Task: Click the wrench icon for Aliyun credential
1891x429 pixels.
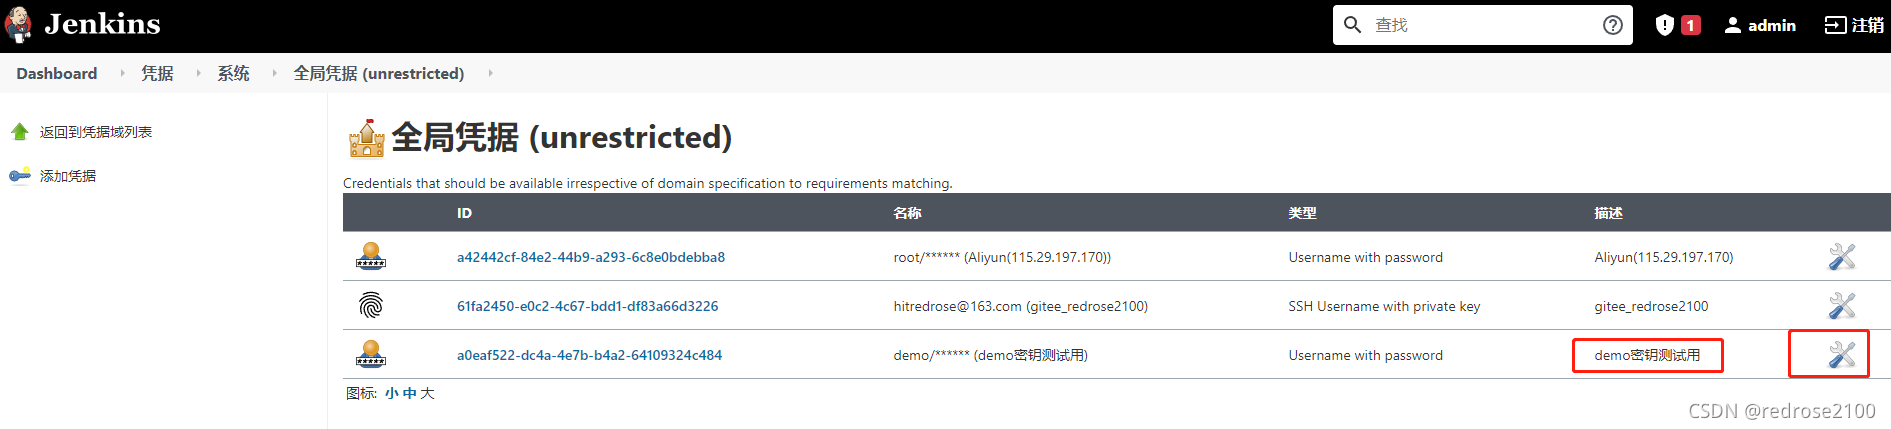Action: coord(1841,257)
